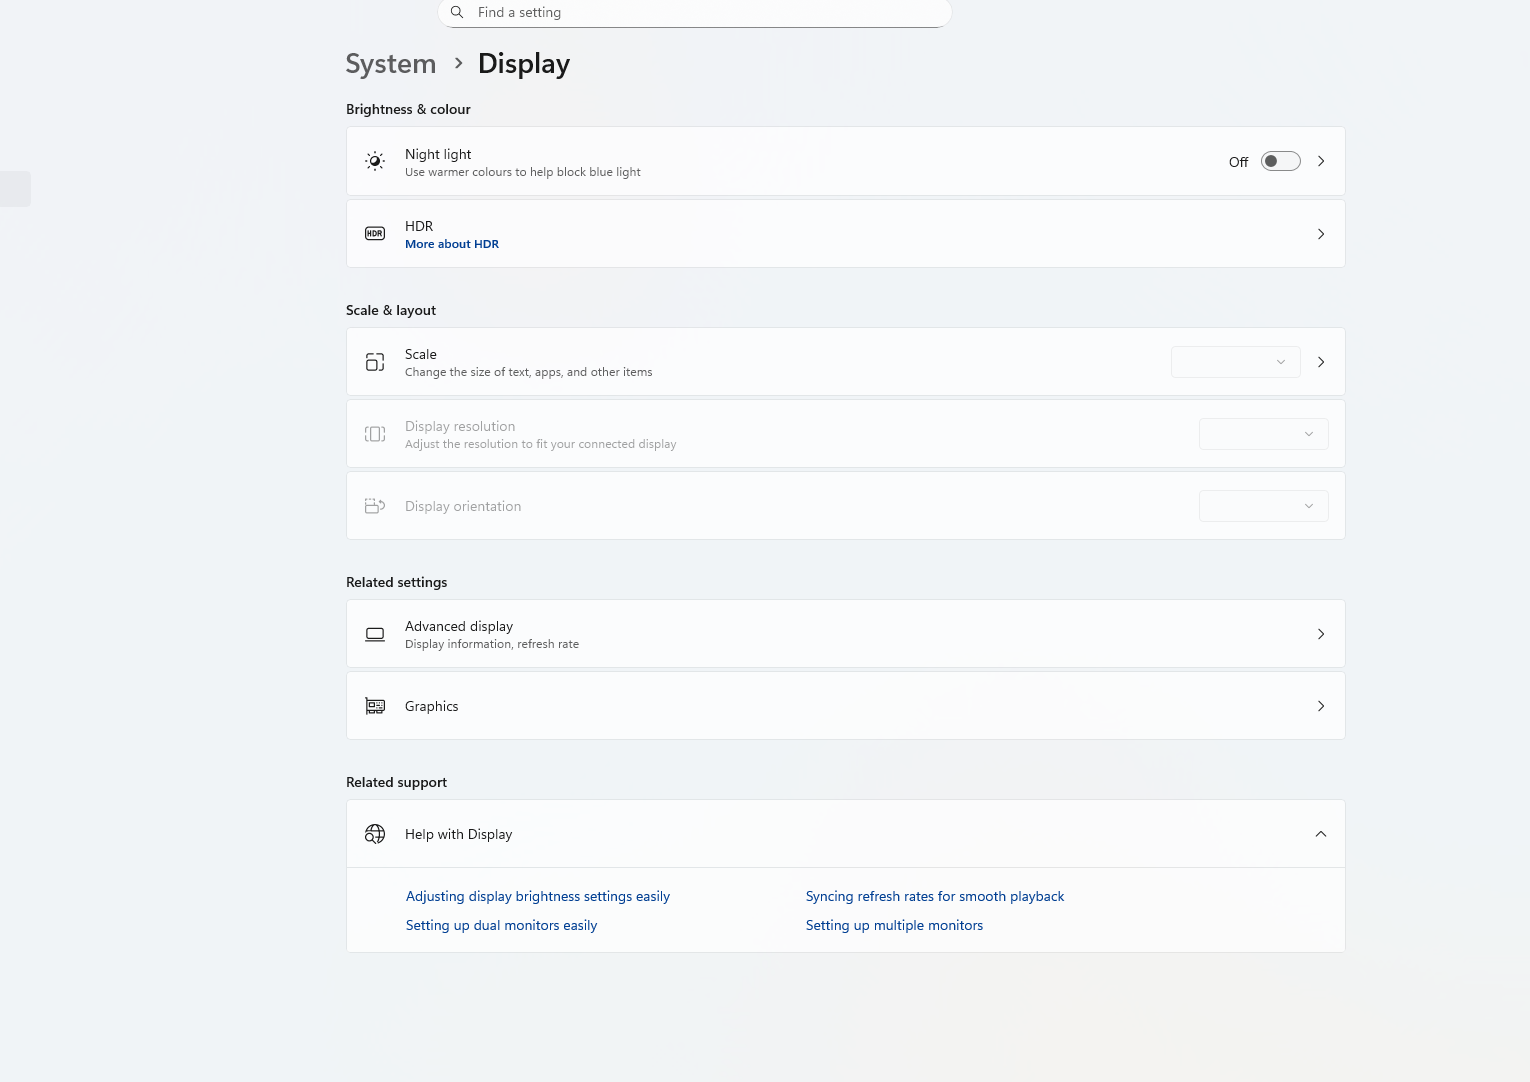Click the Night light sun icon
Screen dimensions: 1530x1082
point(375,161)
